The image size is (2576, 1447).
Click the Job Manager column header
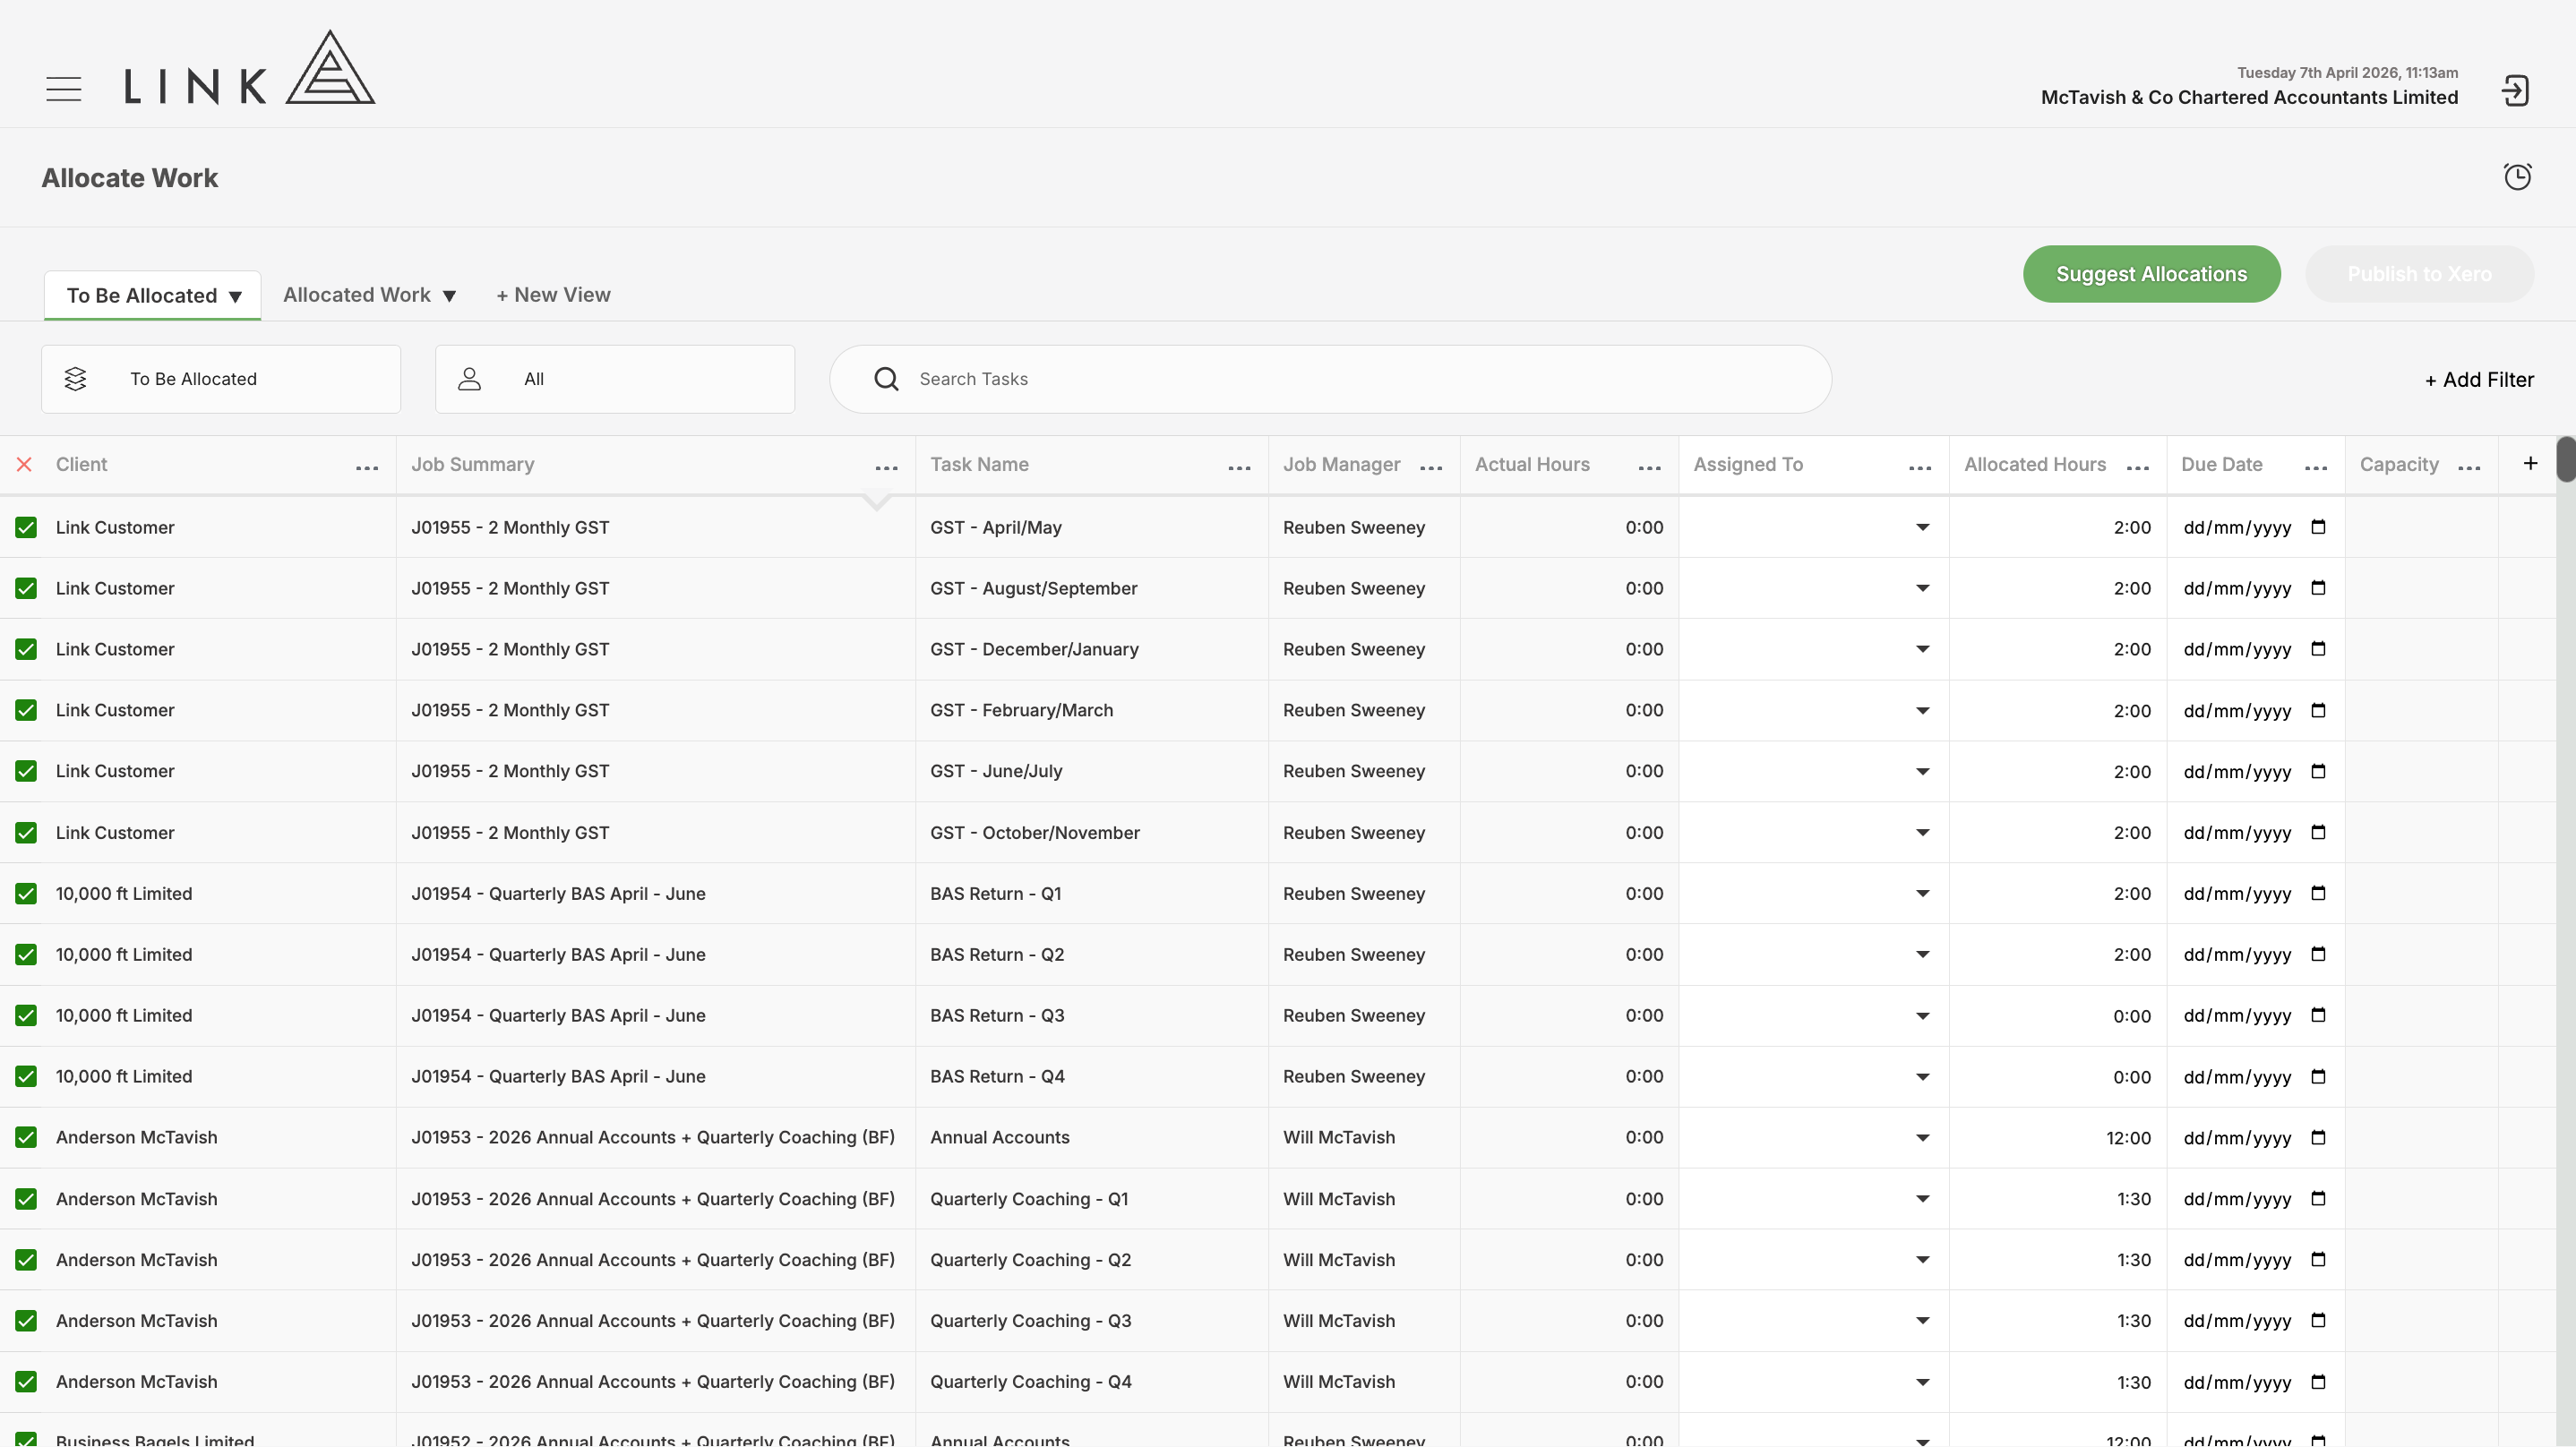[x=1341, y=464]
